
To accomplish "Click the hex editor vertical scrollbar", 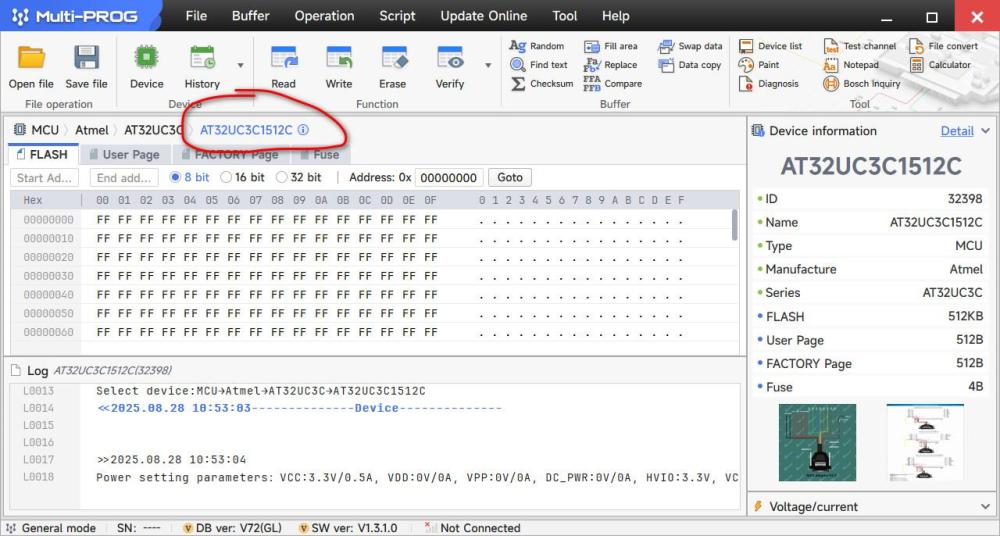I will tap(734, 225).
